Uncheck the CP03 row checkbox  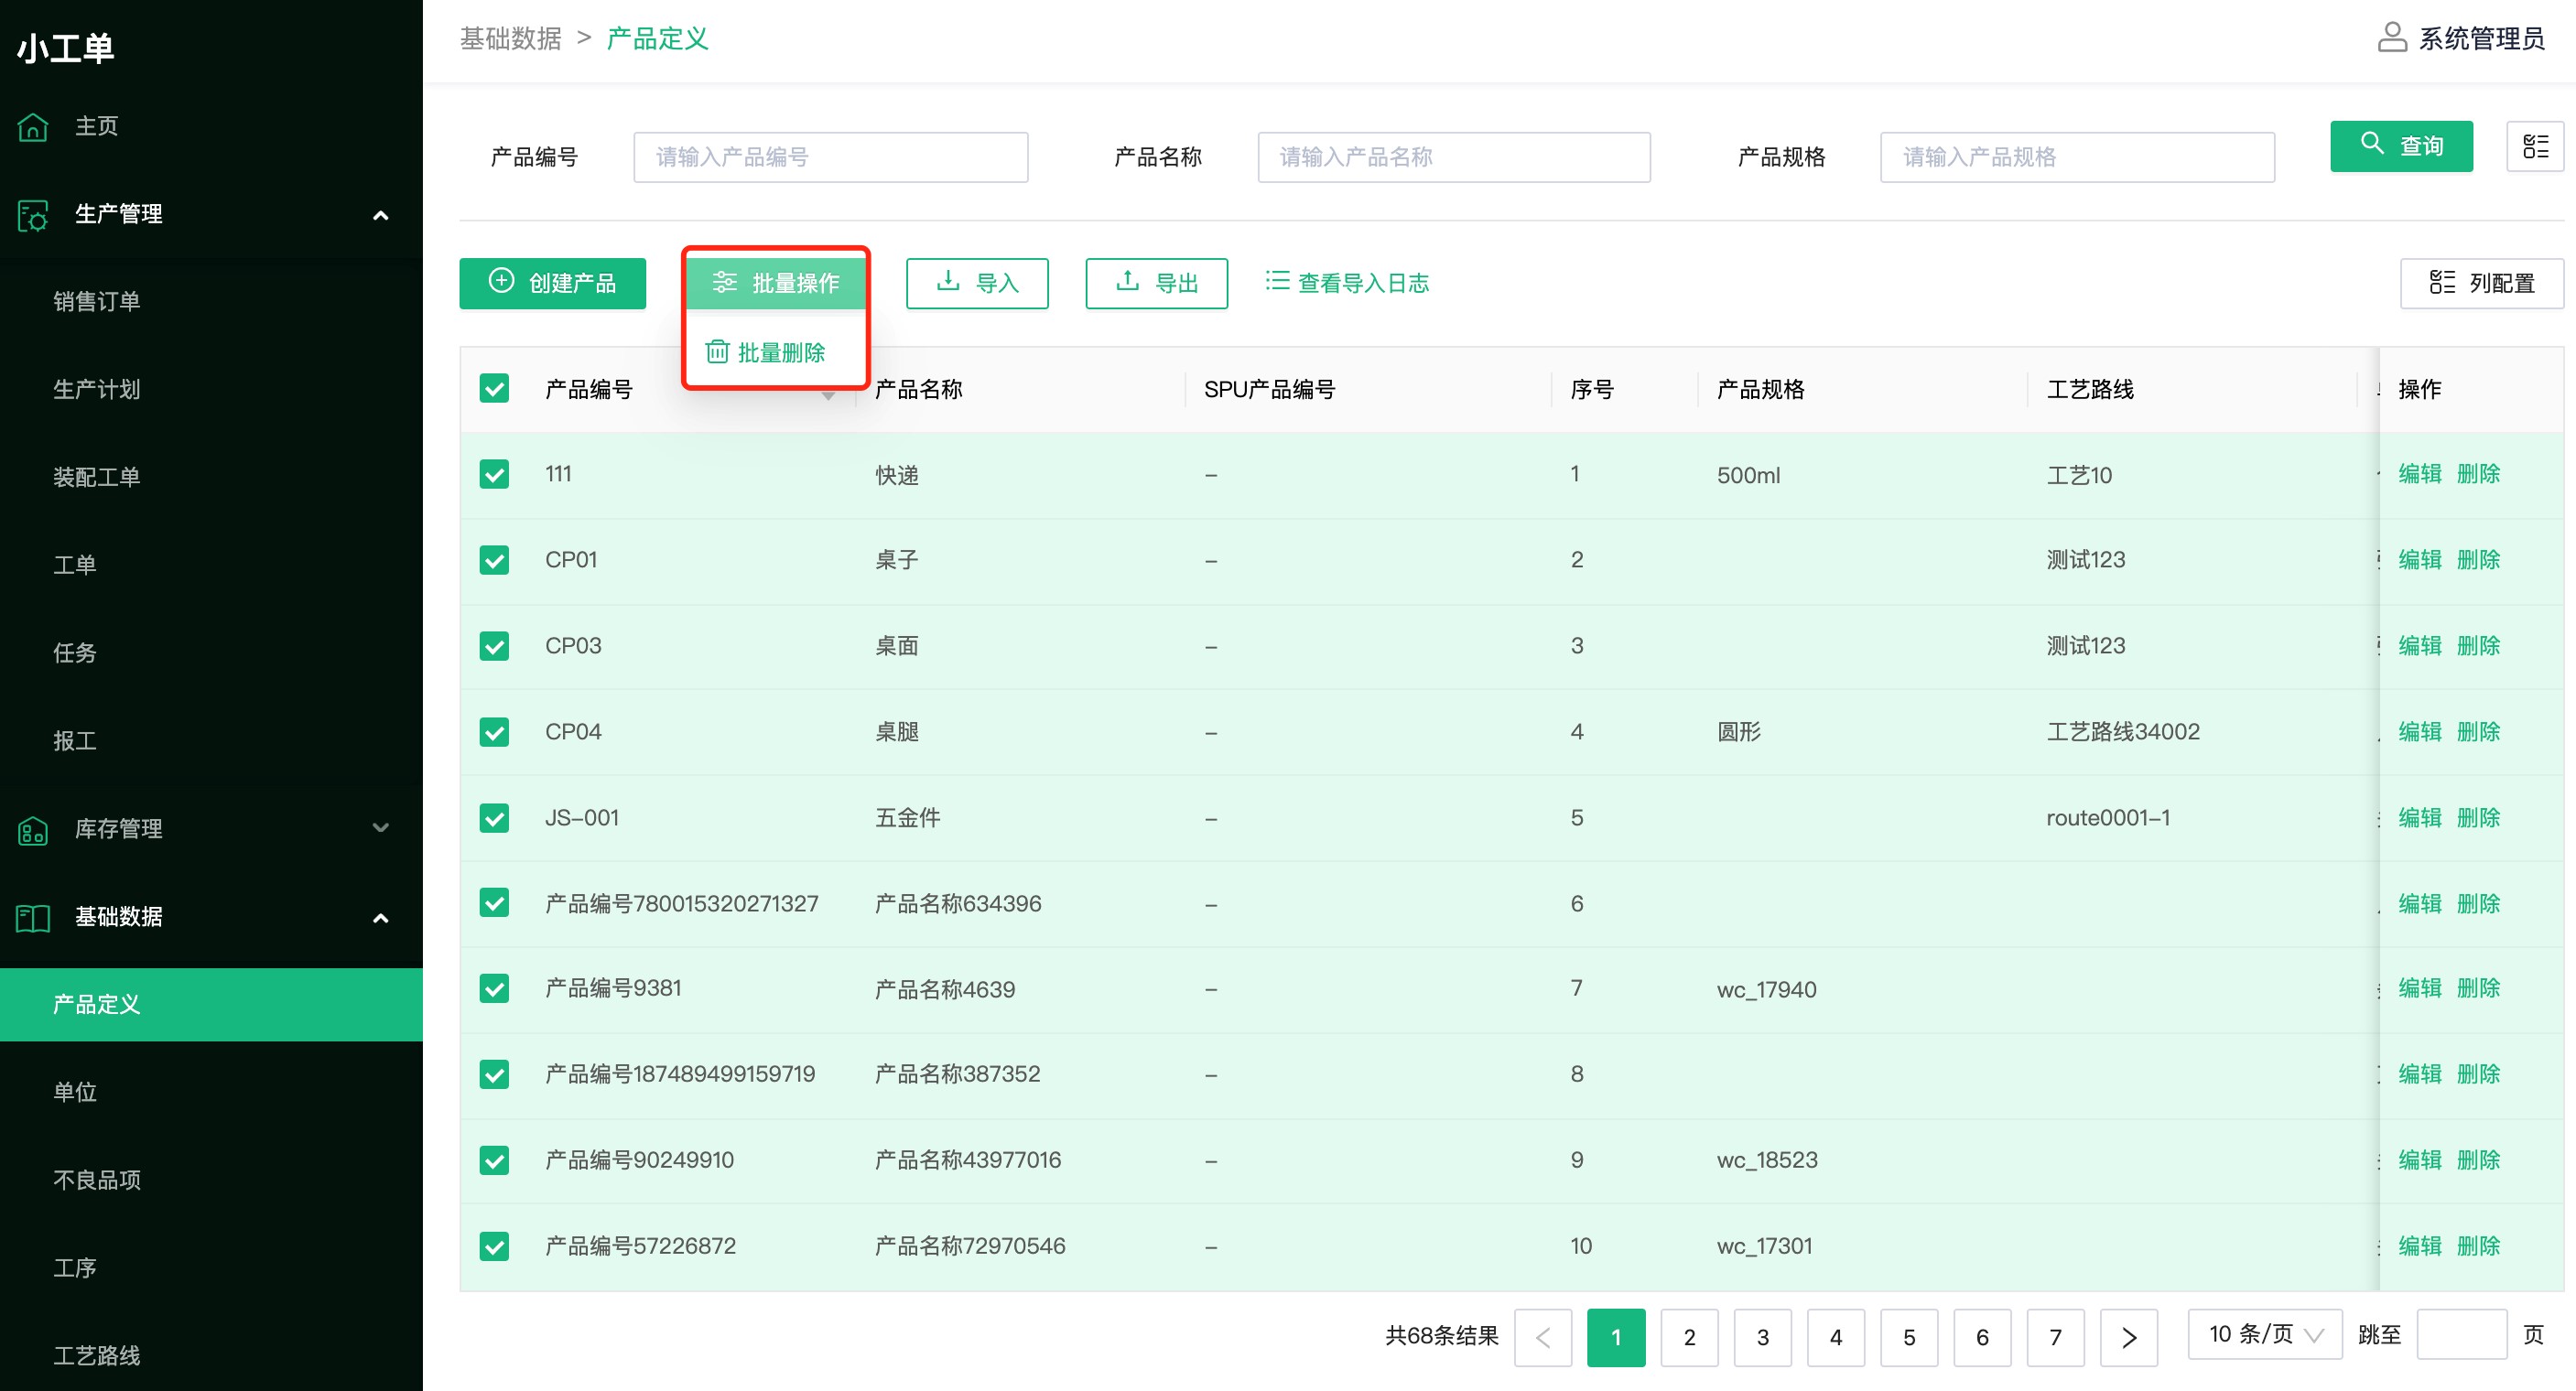tap(494, 646)
